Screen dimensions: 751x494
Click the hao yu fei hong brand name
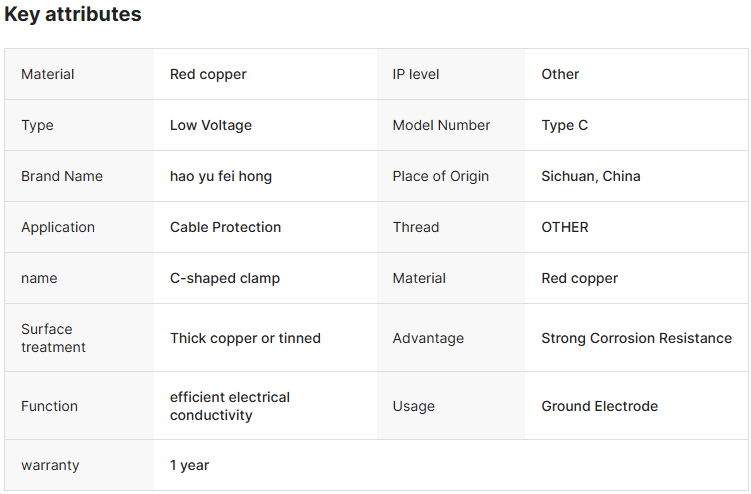point(221,176)
